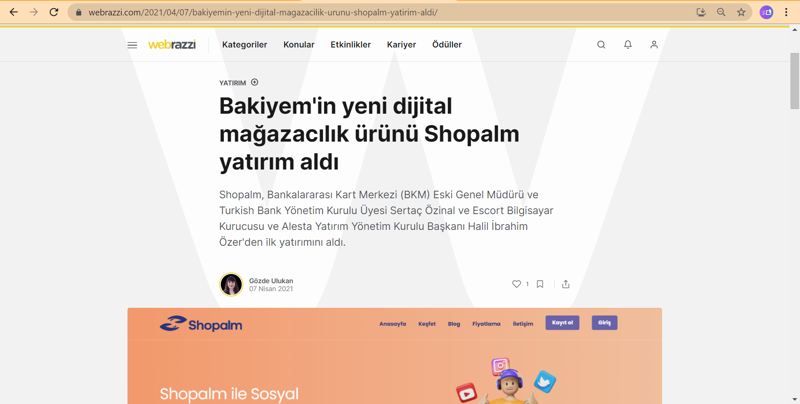Go to Etkinlikler section
Viewport: 800px width, 404px height.
(x=350, y=45)
